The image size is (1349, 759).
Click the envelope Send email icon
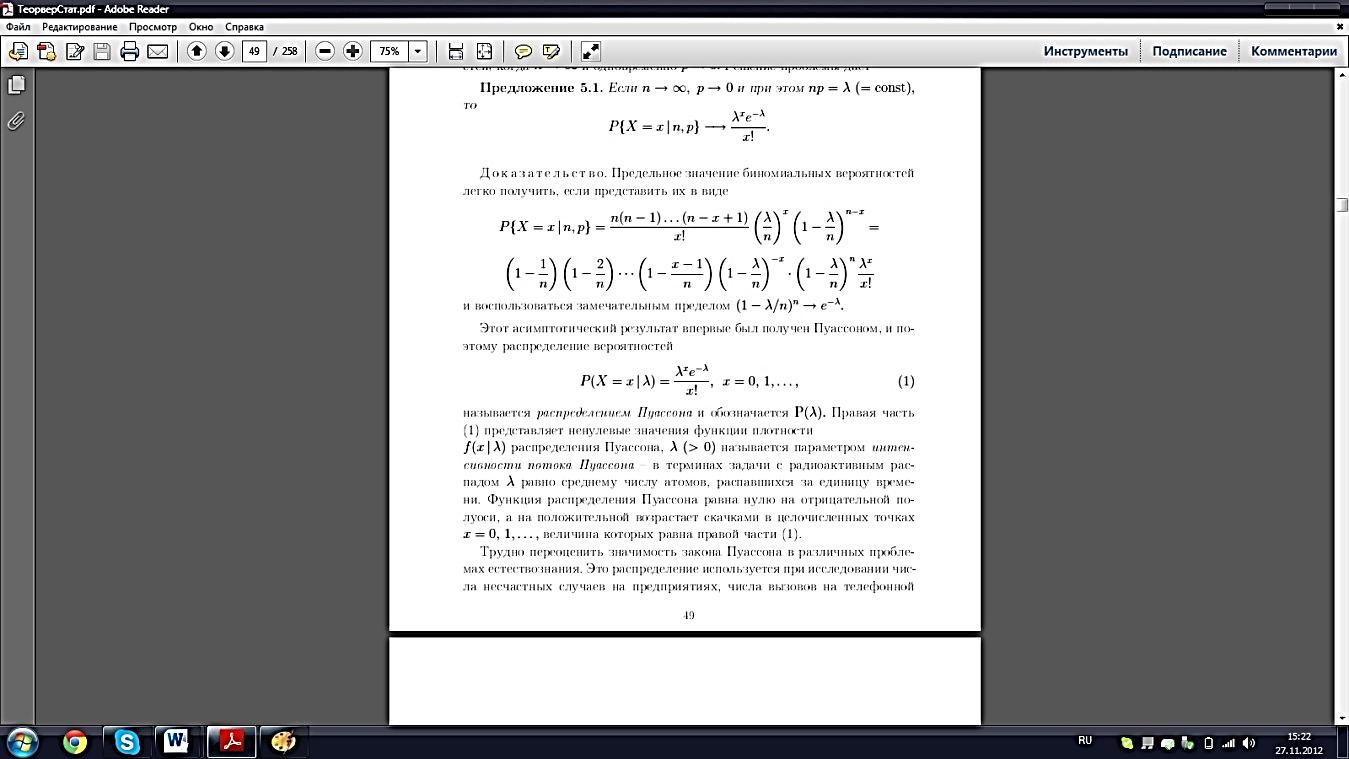click(157, 51)
